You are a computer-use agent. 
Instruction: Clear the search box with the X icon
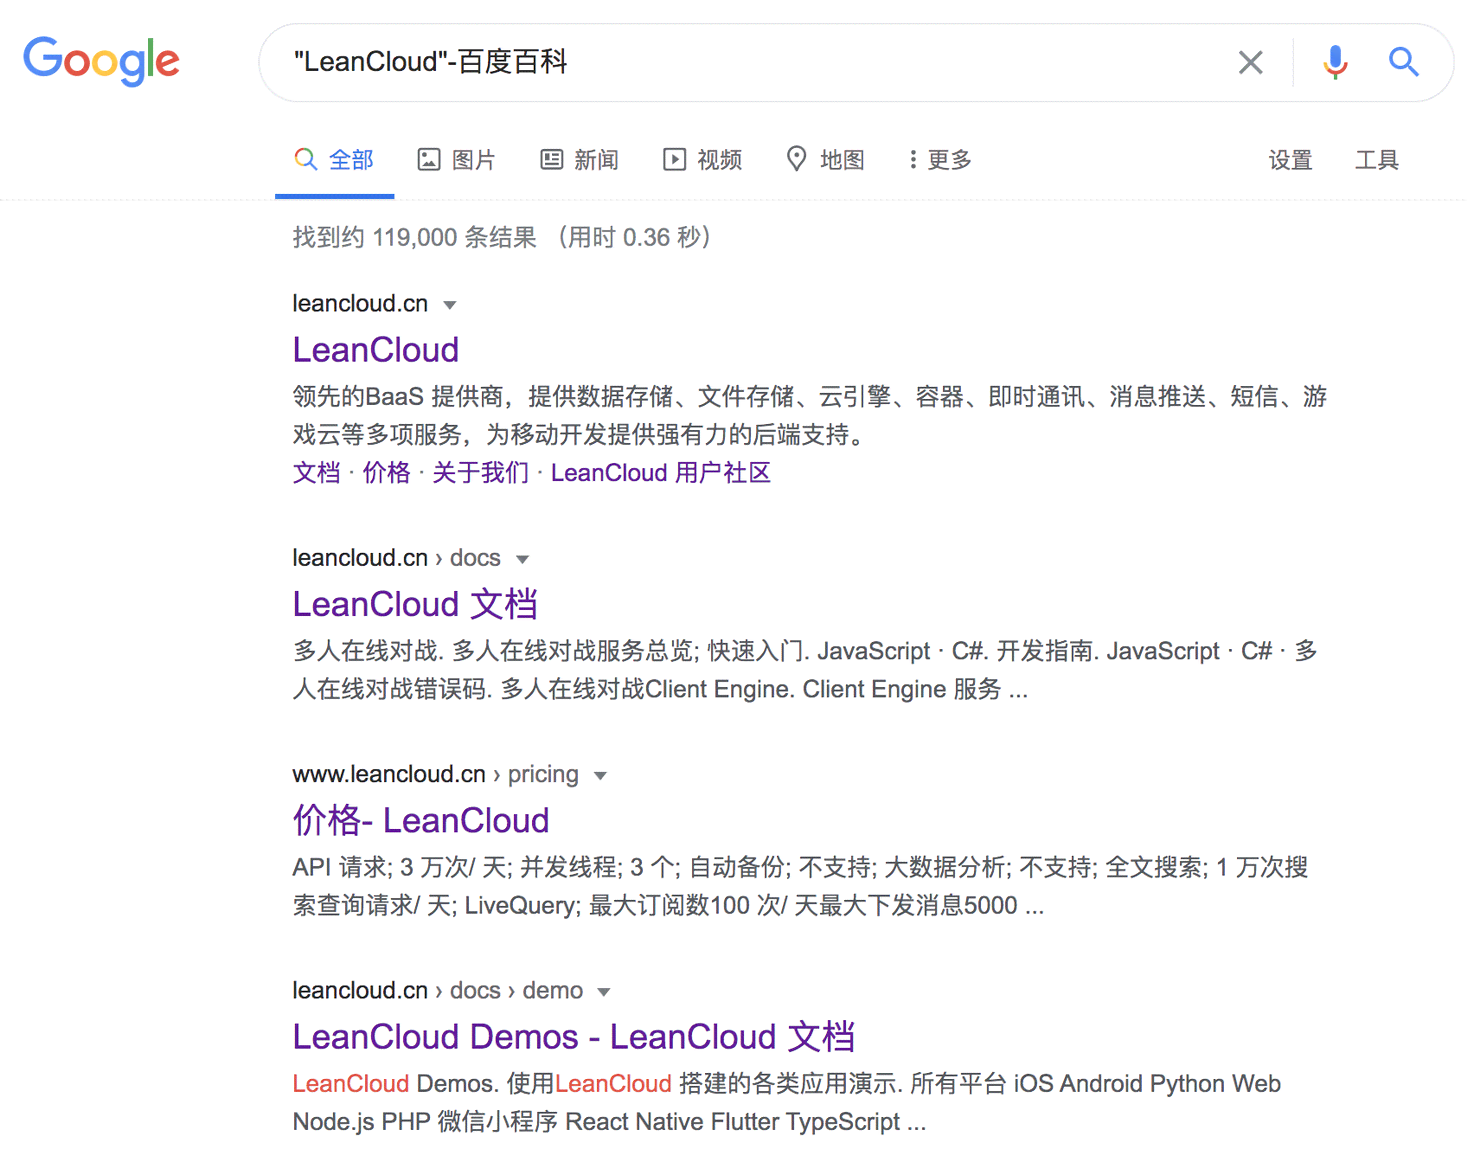pos(1250,63)
